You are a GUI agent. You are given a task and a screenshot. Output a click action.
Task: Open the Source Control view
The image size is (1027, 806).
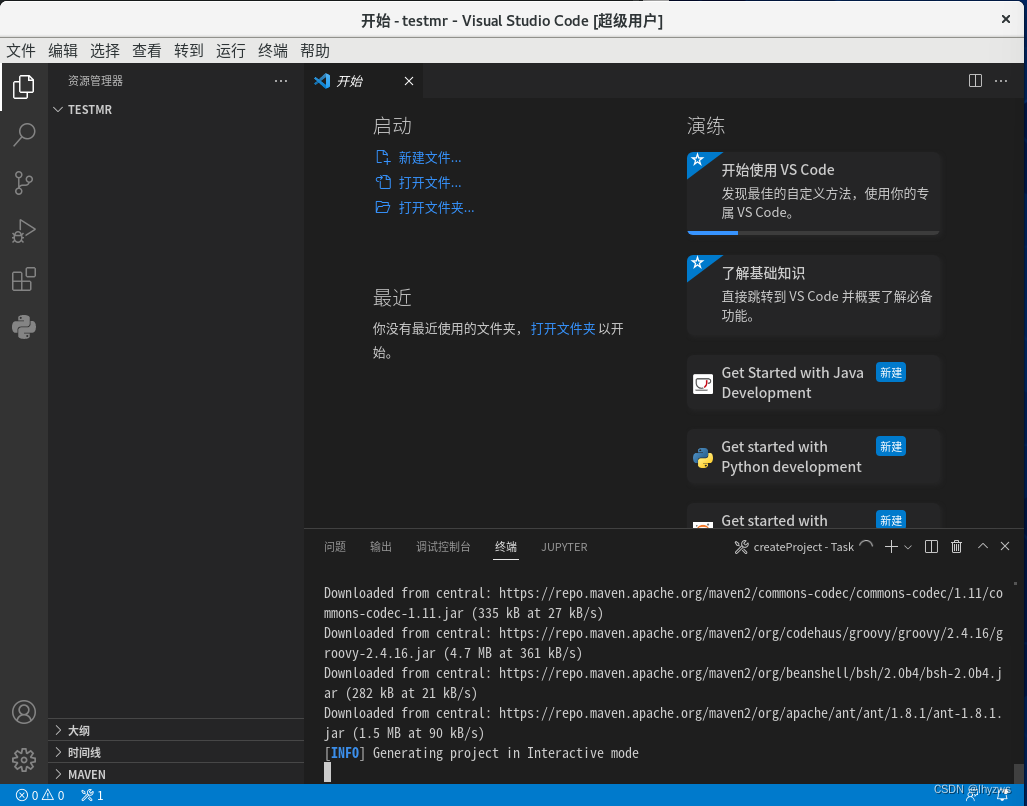[x=24, y=183]
